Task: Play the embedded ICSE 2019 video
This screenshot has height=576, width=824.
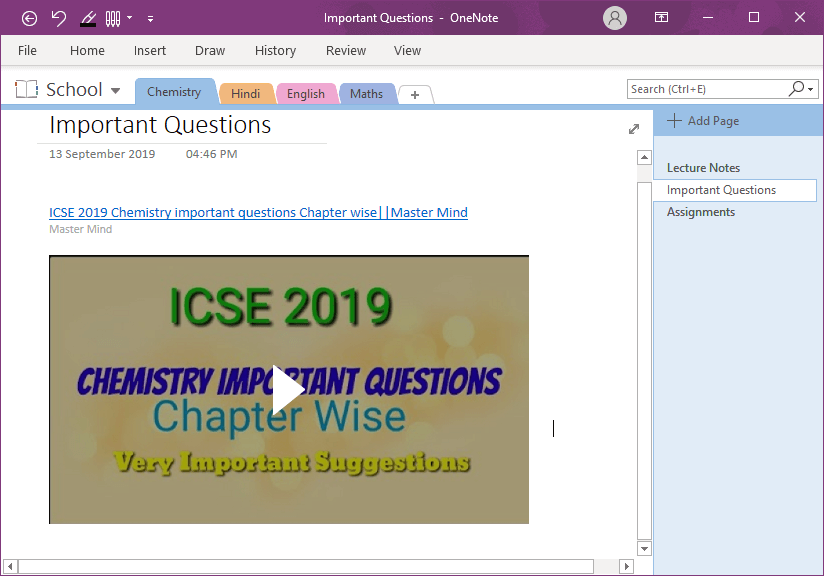Action: [x=288, y=389]
